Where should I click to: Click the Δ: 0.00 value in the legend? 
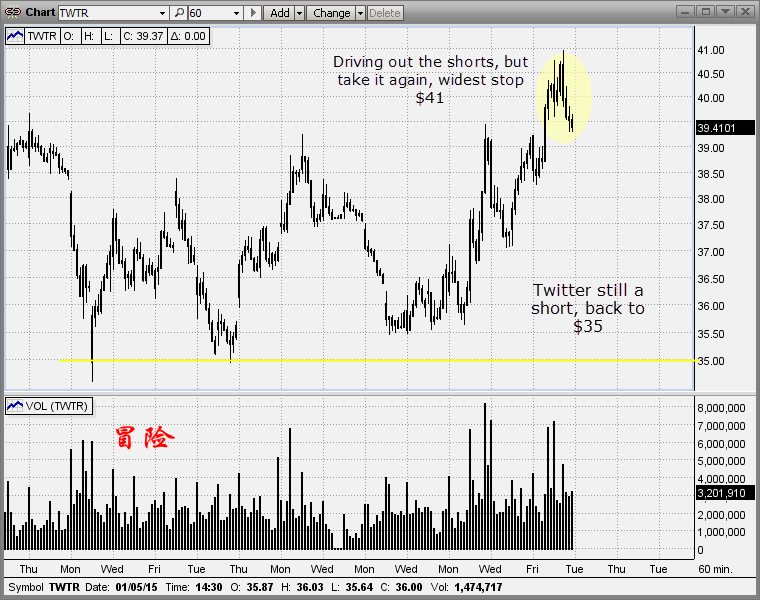pyautogui.click(x=188, y=36)
